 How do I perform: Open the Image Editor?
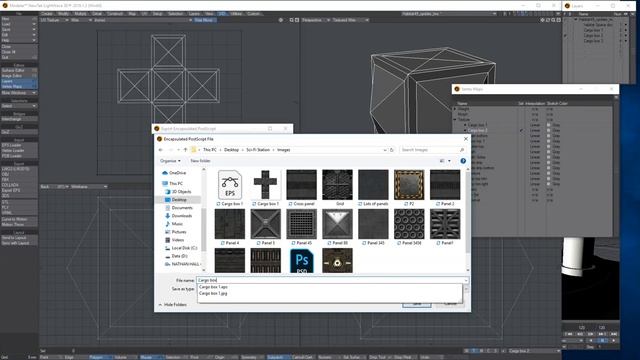[x=19, y=76]
